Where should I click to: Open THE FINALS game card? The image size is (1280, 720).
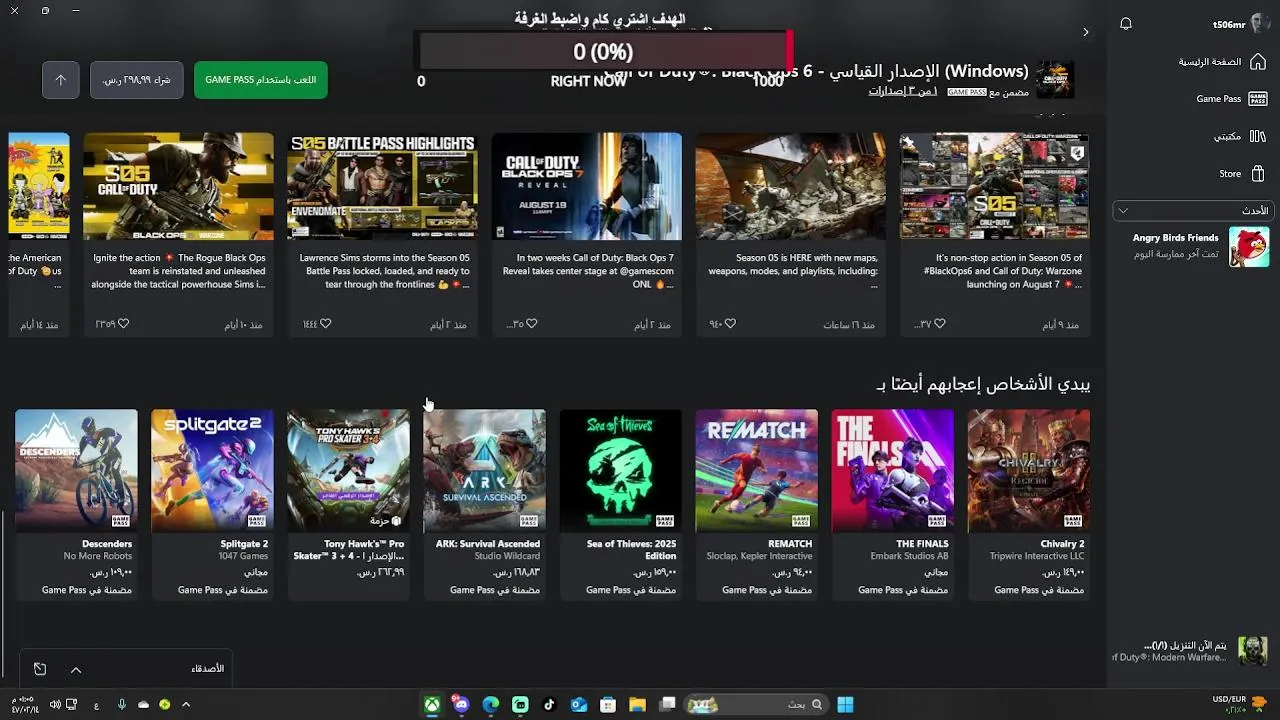[892, 504]
